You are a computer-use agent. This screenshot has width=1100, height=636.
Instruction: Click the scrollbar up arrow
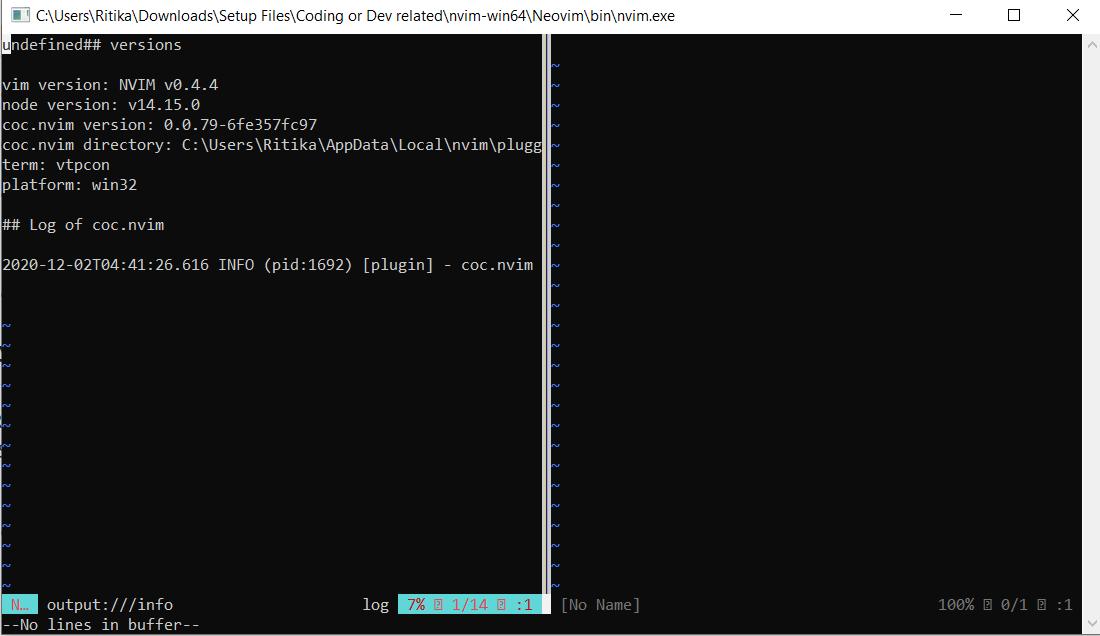1092,44
